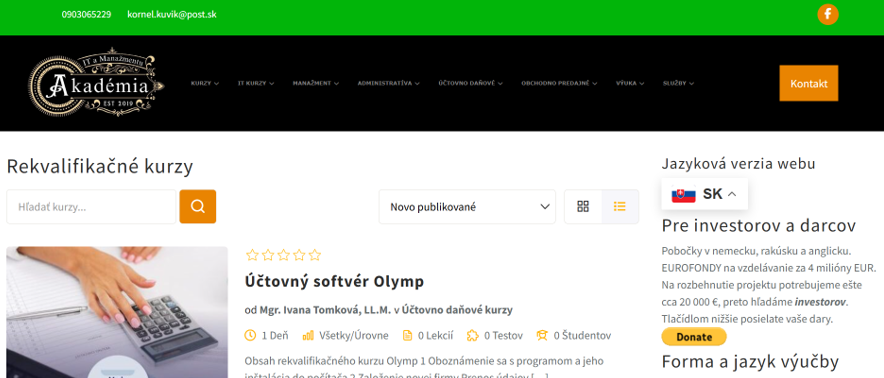Open the Účtovný softvér Olymp course title

coord(334,281)
